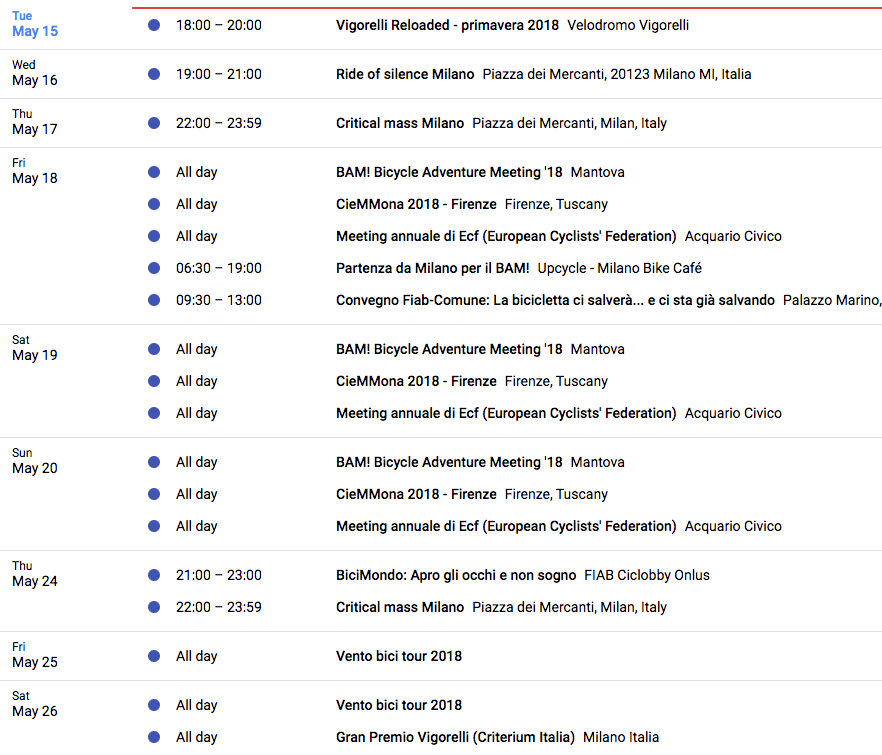Screen dimensions: 882x755
Task: Open the Sat May 26 date header
Action: (35, 704)
